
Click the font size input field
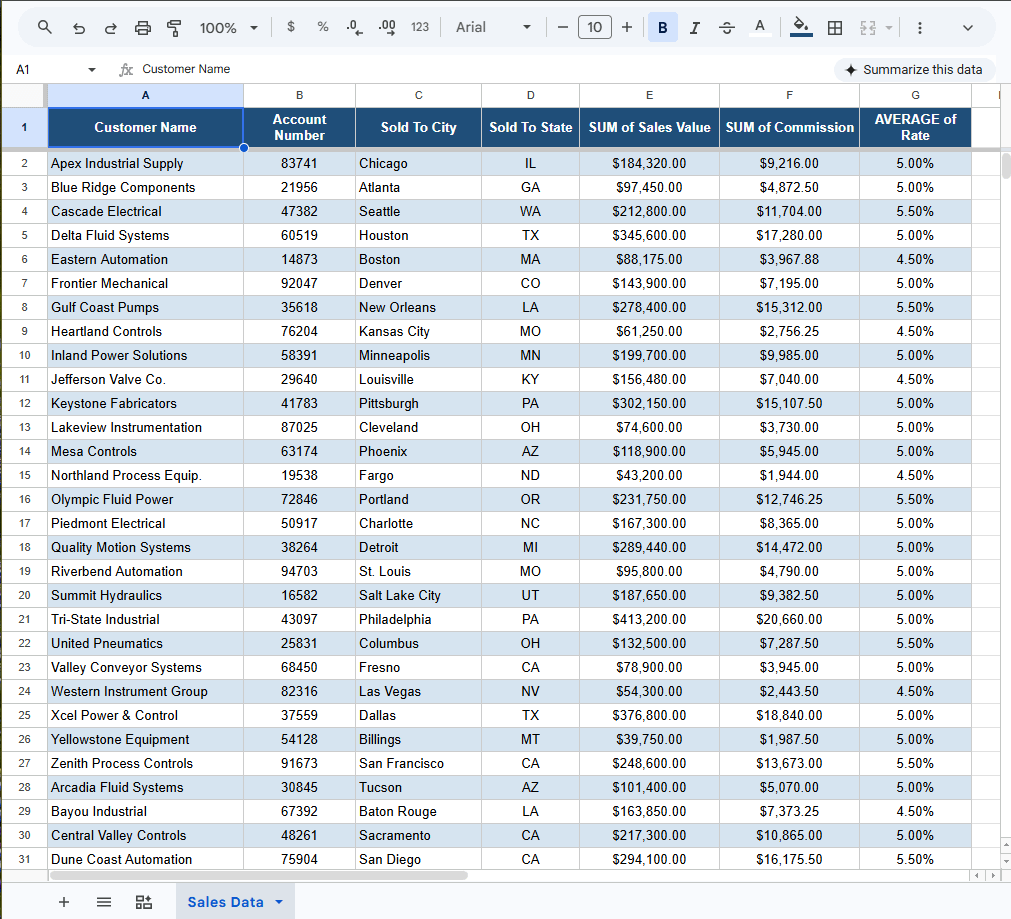594,27
